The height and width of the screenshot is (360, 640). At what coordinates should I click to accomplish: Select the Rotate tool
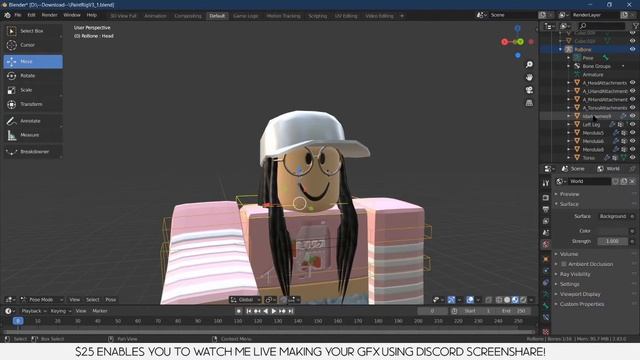click(x=33, y=76)
